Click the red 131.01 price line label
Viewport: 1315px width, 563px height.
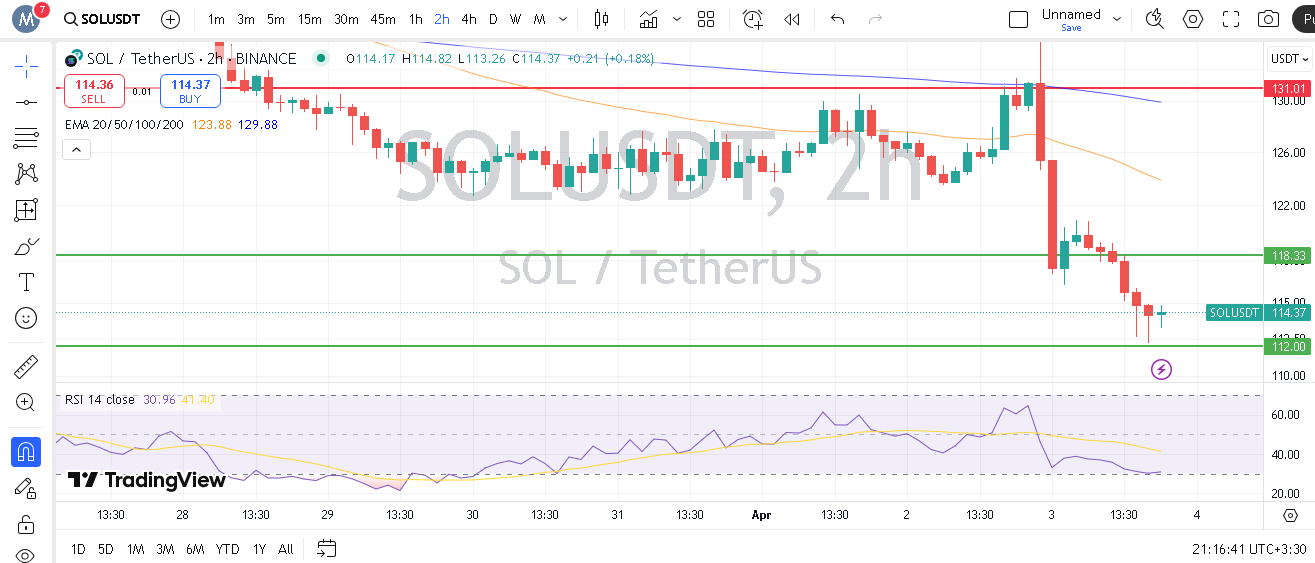point(1289,88)
